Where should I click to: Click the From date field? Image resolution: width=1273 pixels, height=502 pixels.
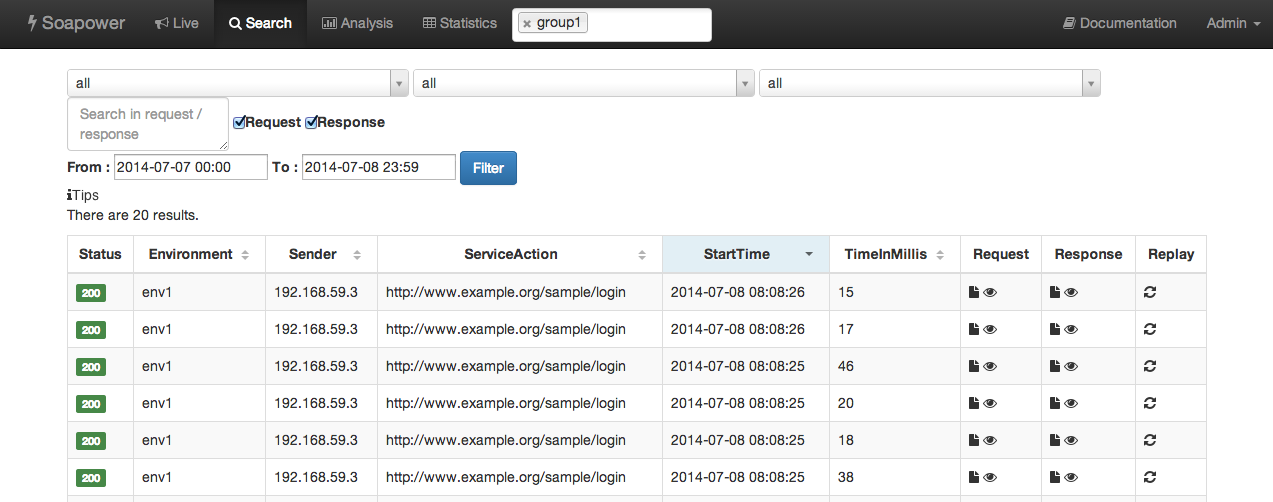(191, 167)
